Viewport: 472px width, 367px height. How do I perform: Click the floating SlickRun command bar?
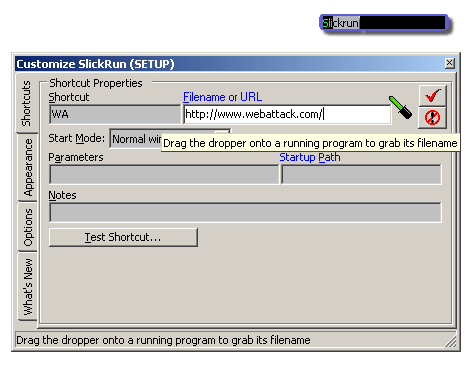coord(383,23)
